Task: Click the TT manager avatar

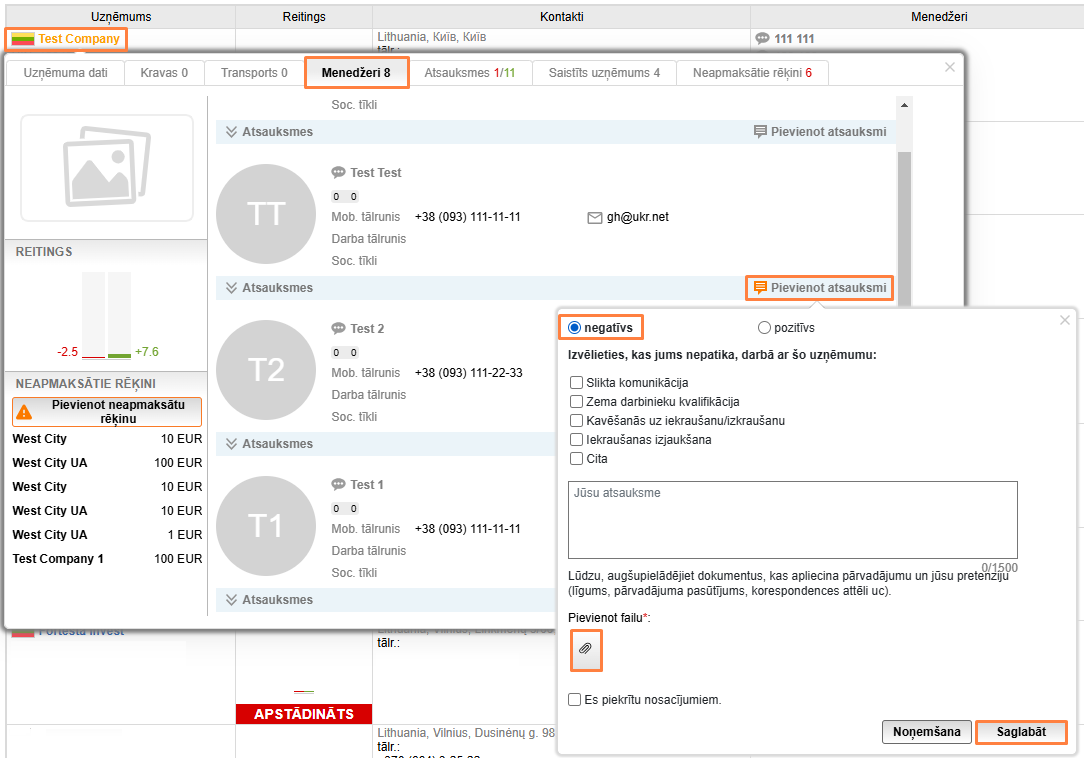Action: coord(265,214)
